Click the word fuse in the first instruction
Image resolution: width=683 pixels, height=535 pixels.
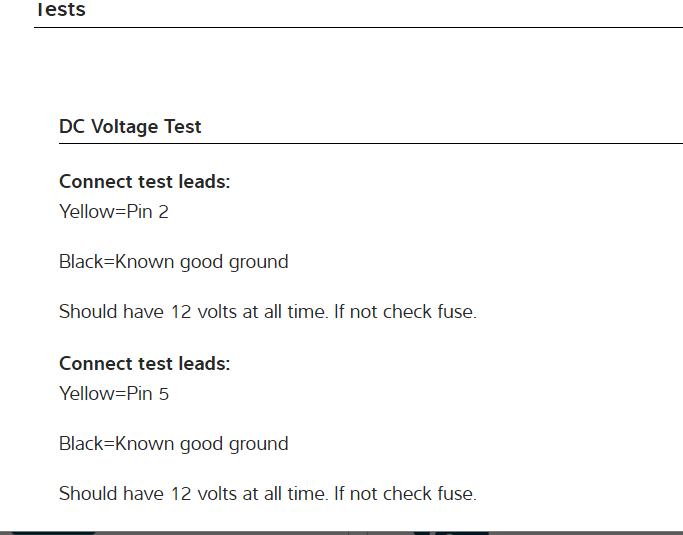pyautogui.click(x=456, y=312)
